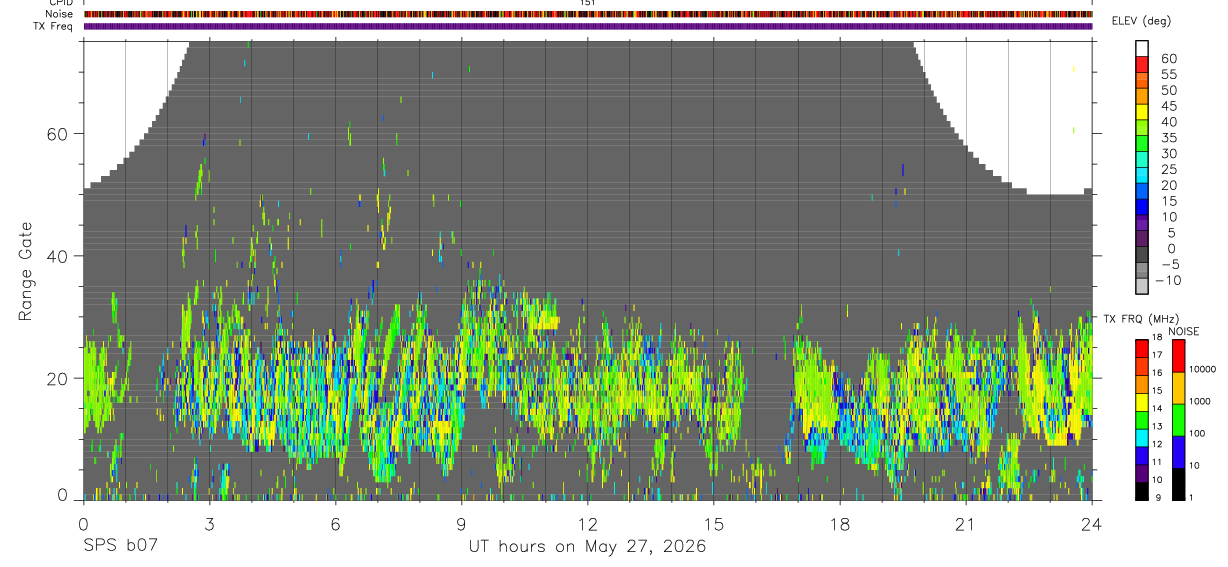Click the white top box of elevation colorbar

[x=1142, y=48]
